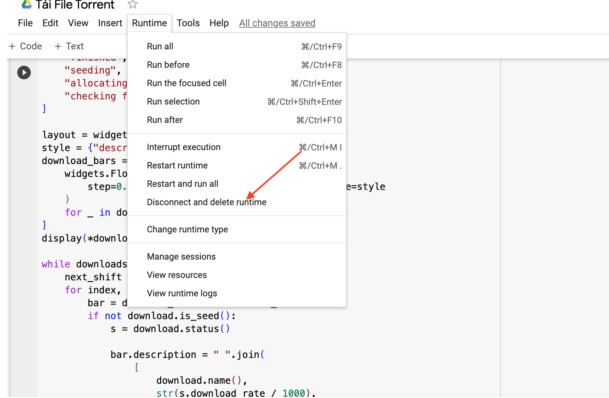Close the Runtime menu tab

pyautogui.click(x=149, y=23)
